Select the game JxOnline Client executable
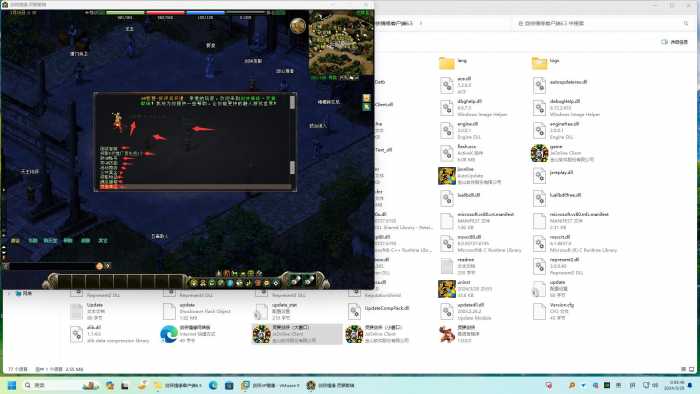Screen dimensions: 700x394 coord(562,153)
